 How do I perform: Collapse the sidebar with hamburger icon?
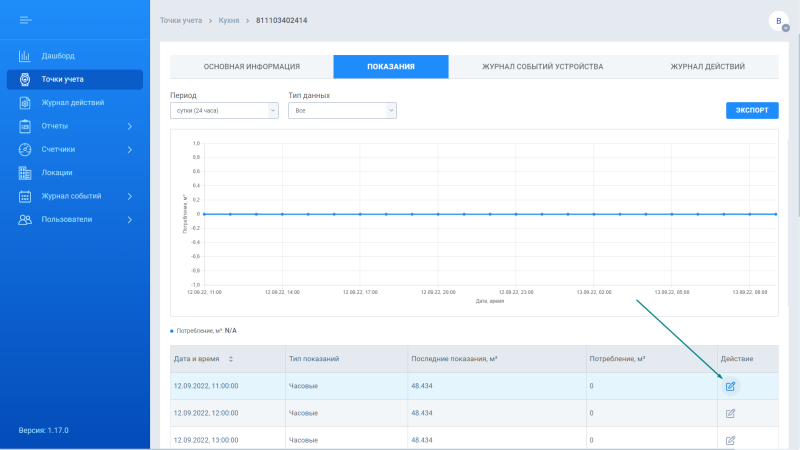point(26,20)
